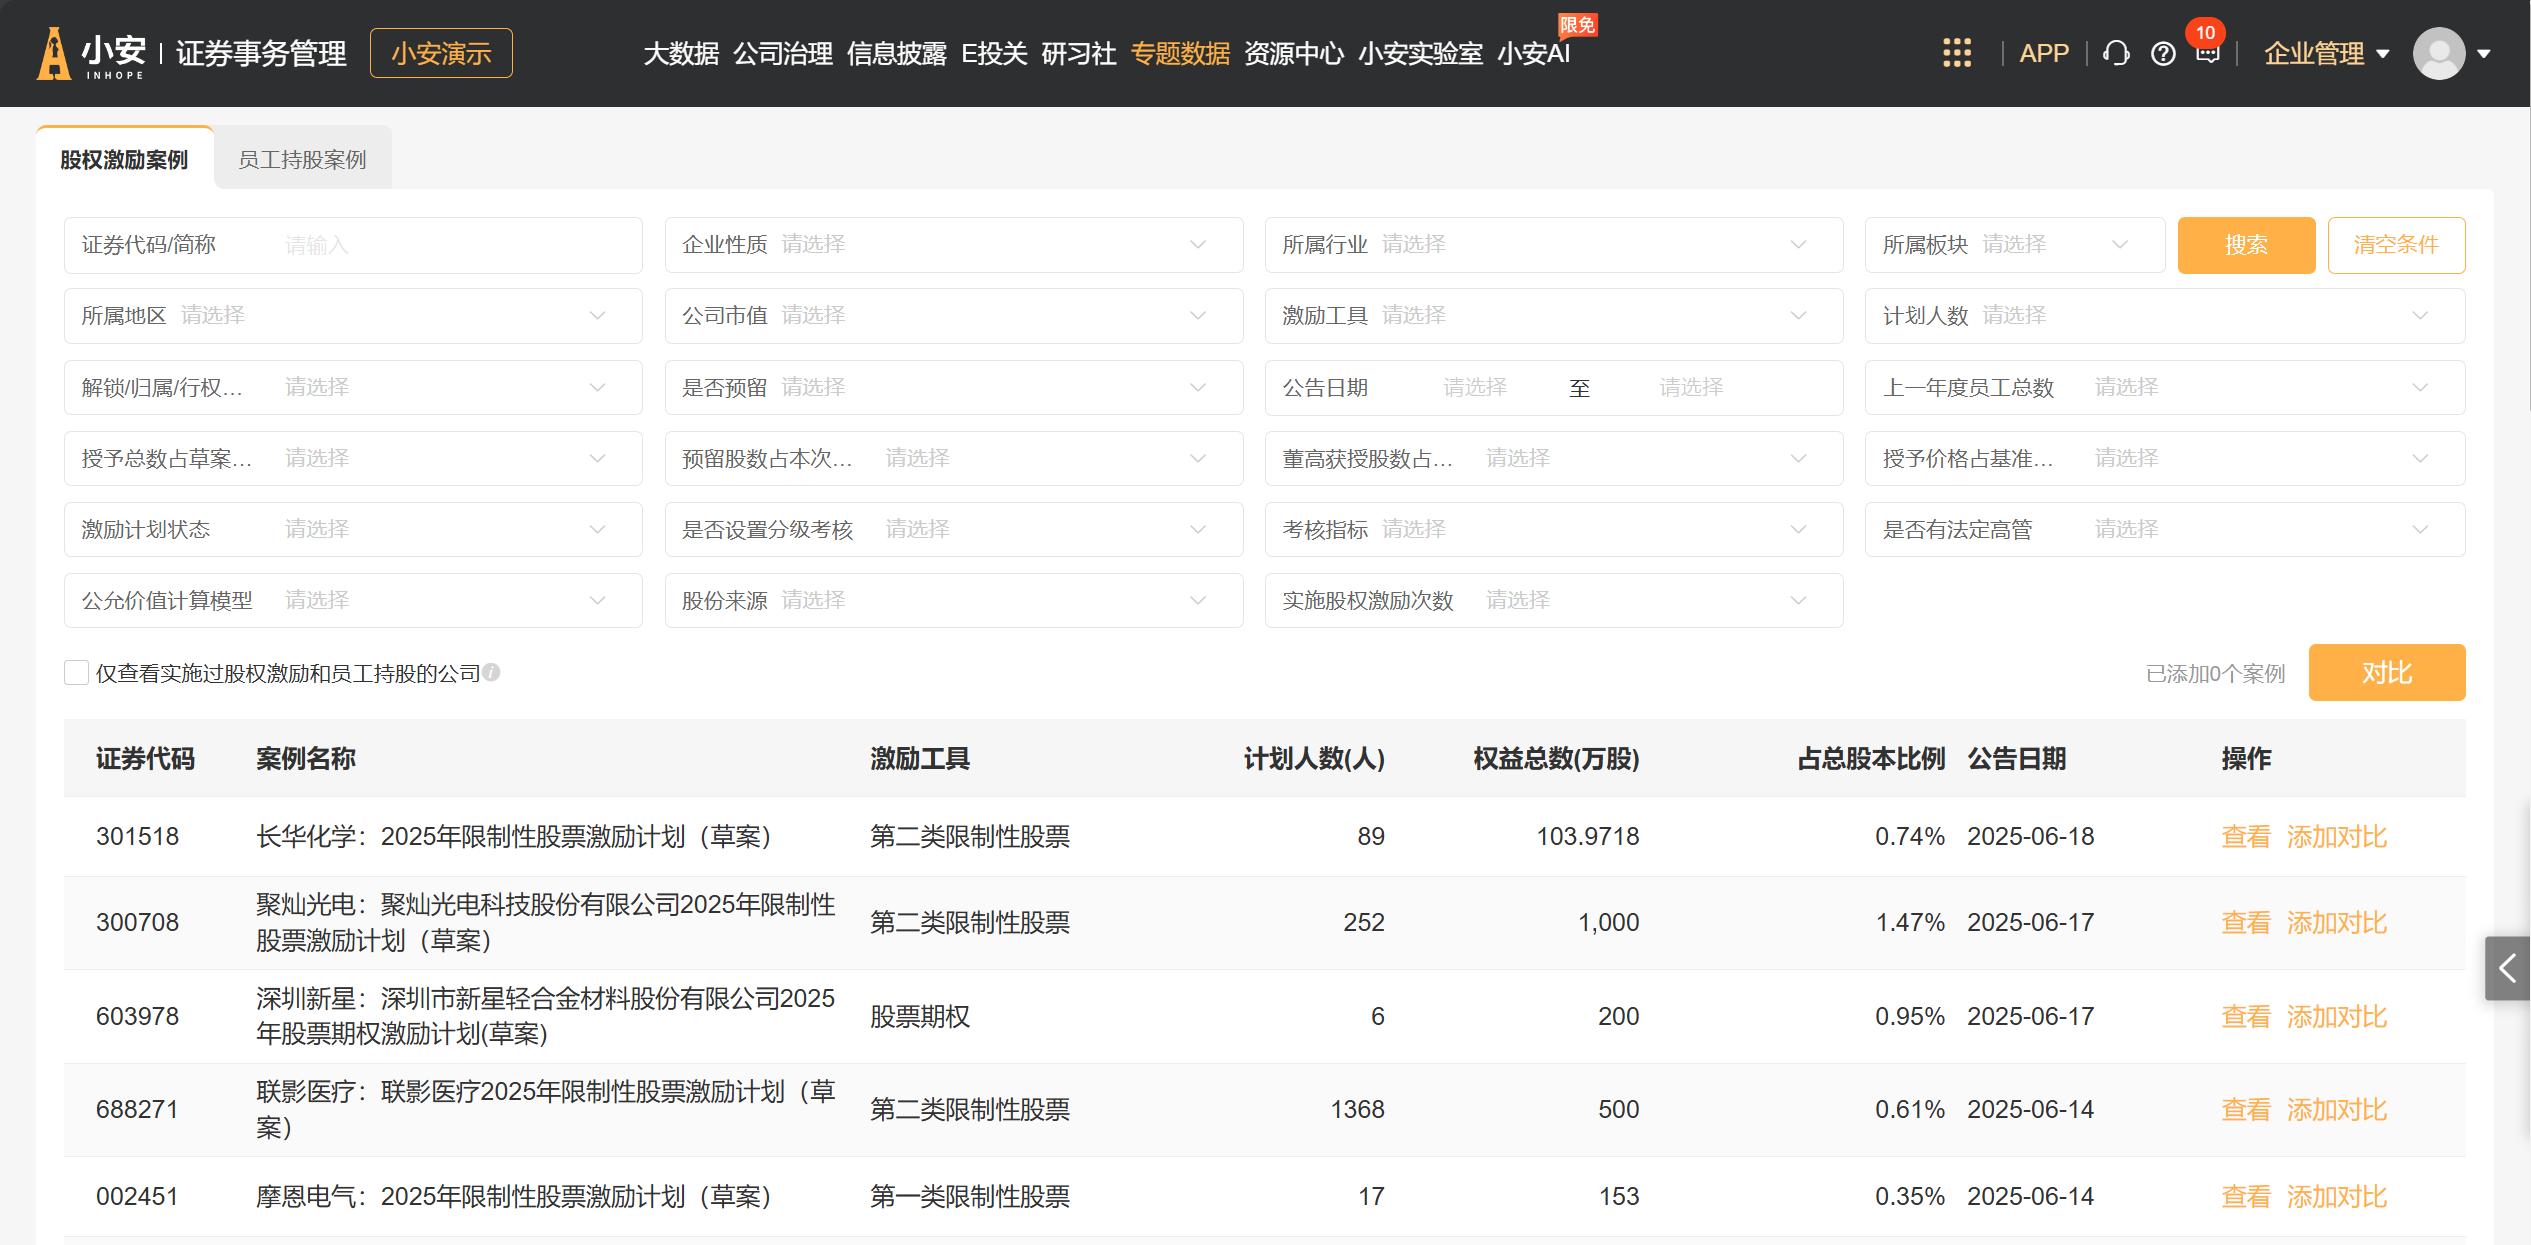
Task: Open the 小安实验室 menu
Action: [1420, 53]
